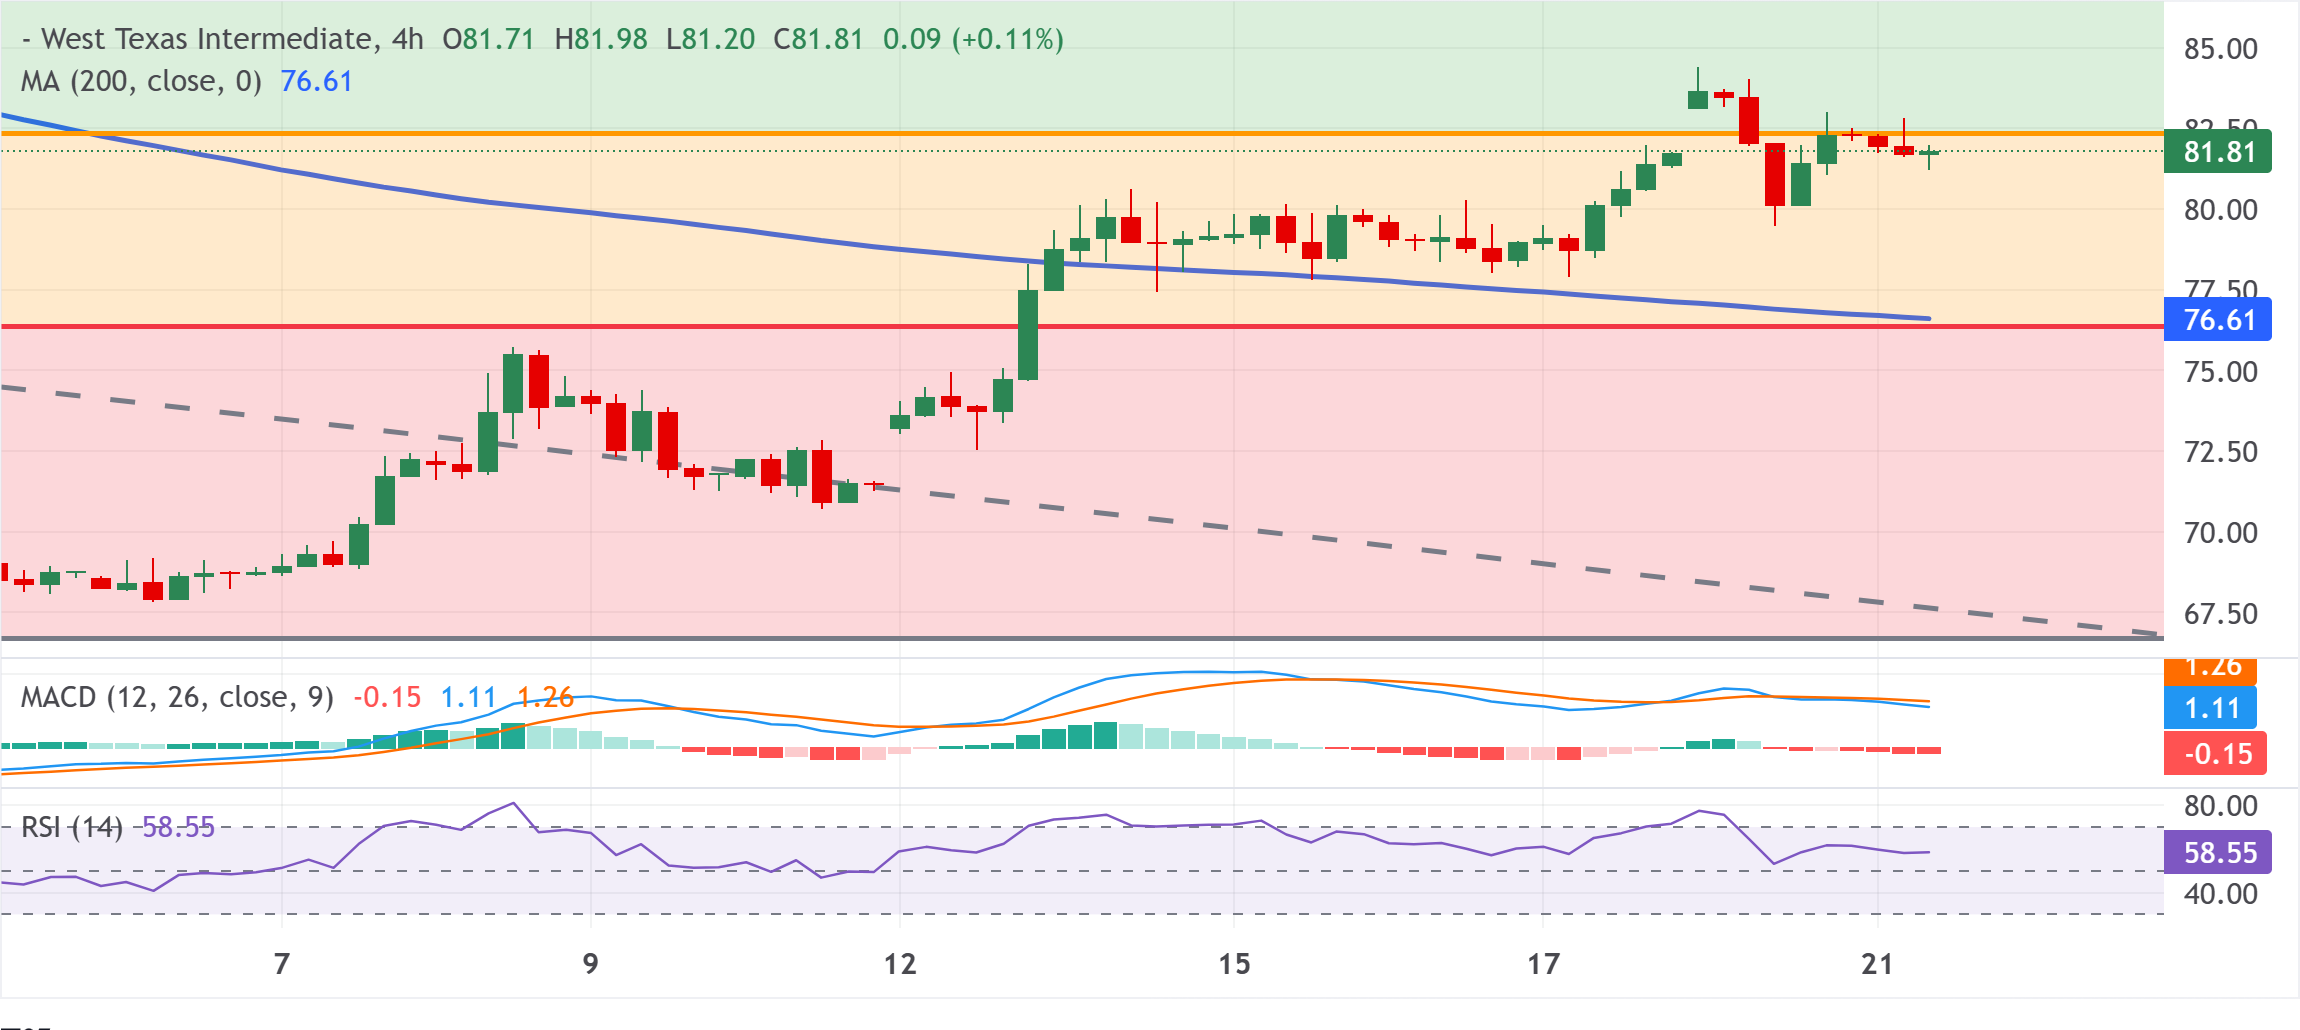
Task: Click the 70.00 price axis label
Action: click(x=2220, y=533)
